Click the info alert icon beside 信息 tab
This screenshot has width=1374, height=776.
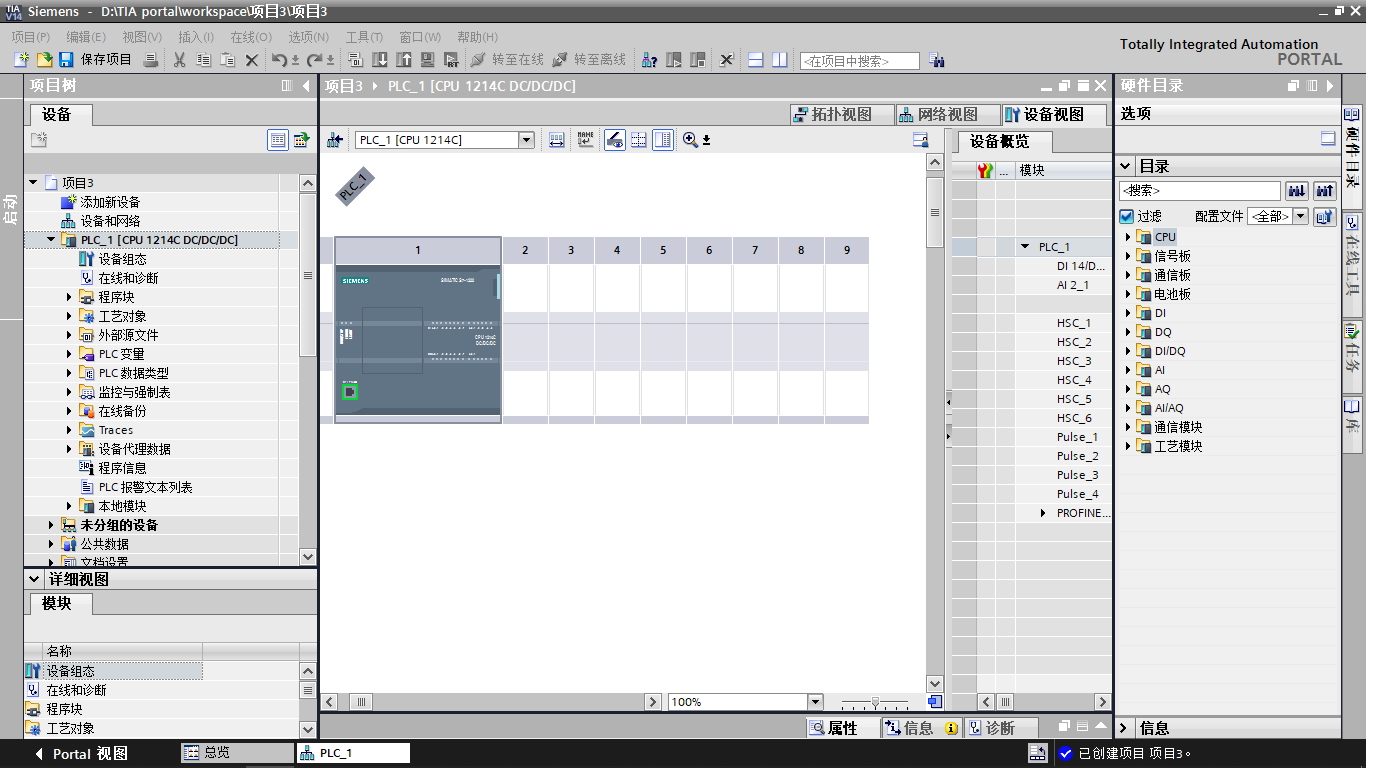951,729
